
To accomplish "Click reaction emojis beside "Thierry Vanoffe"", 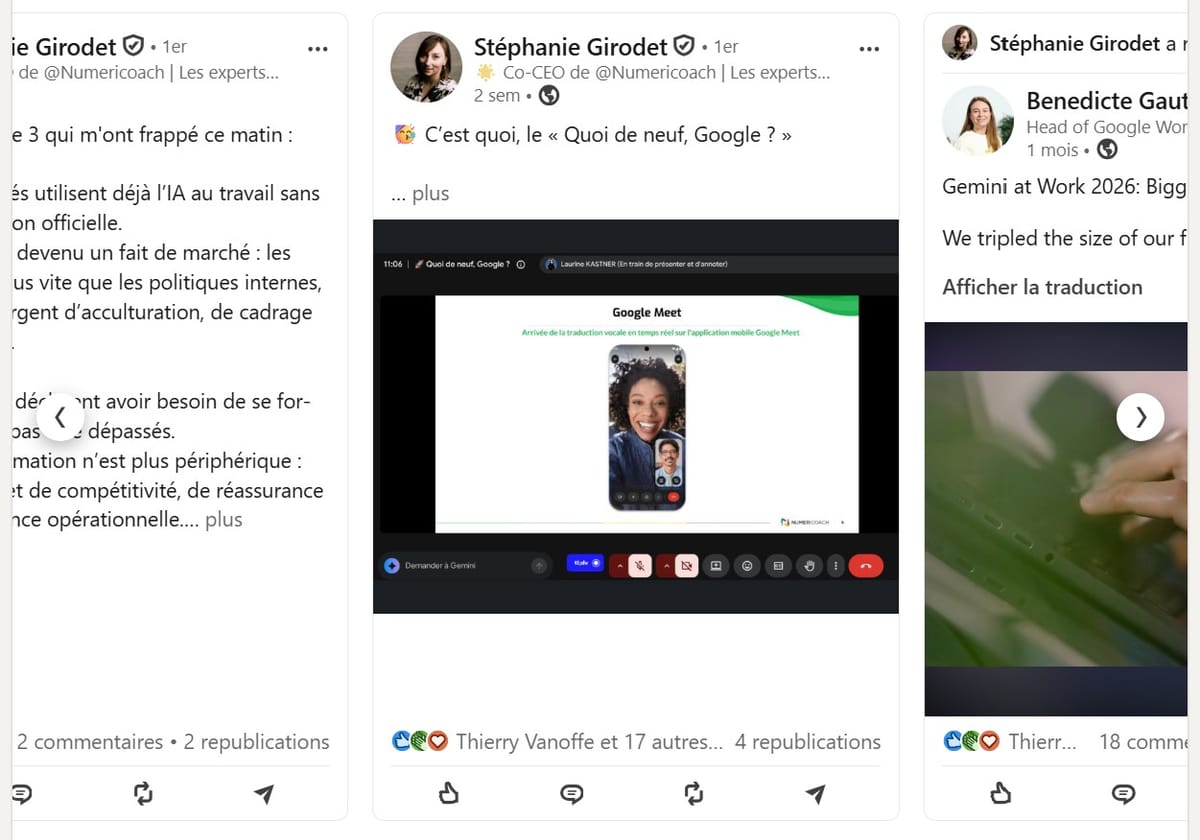I will click(420, 742).
